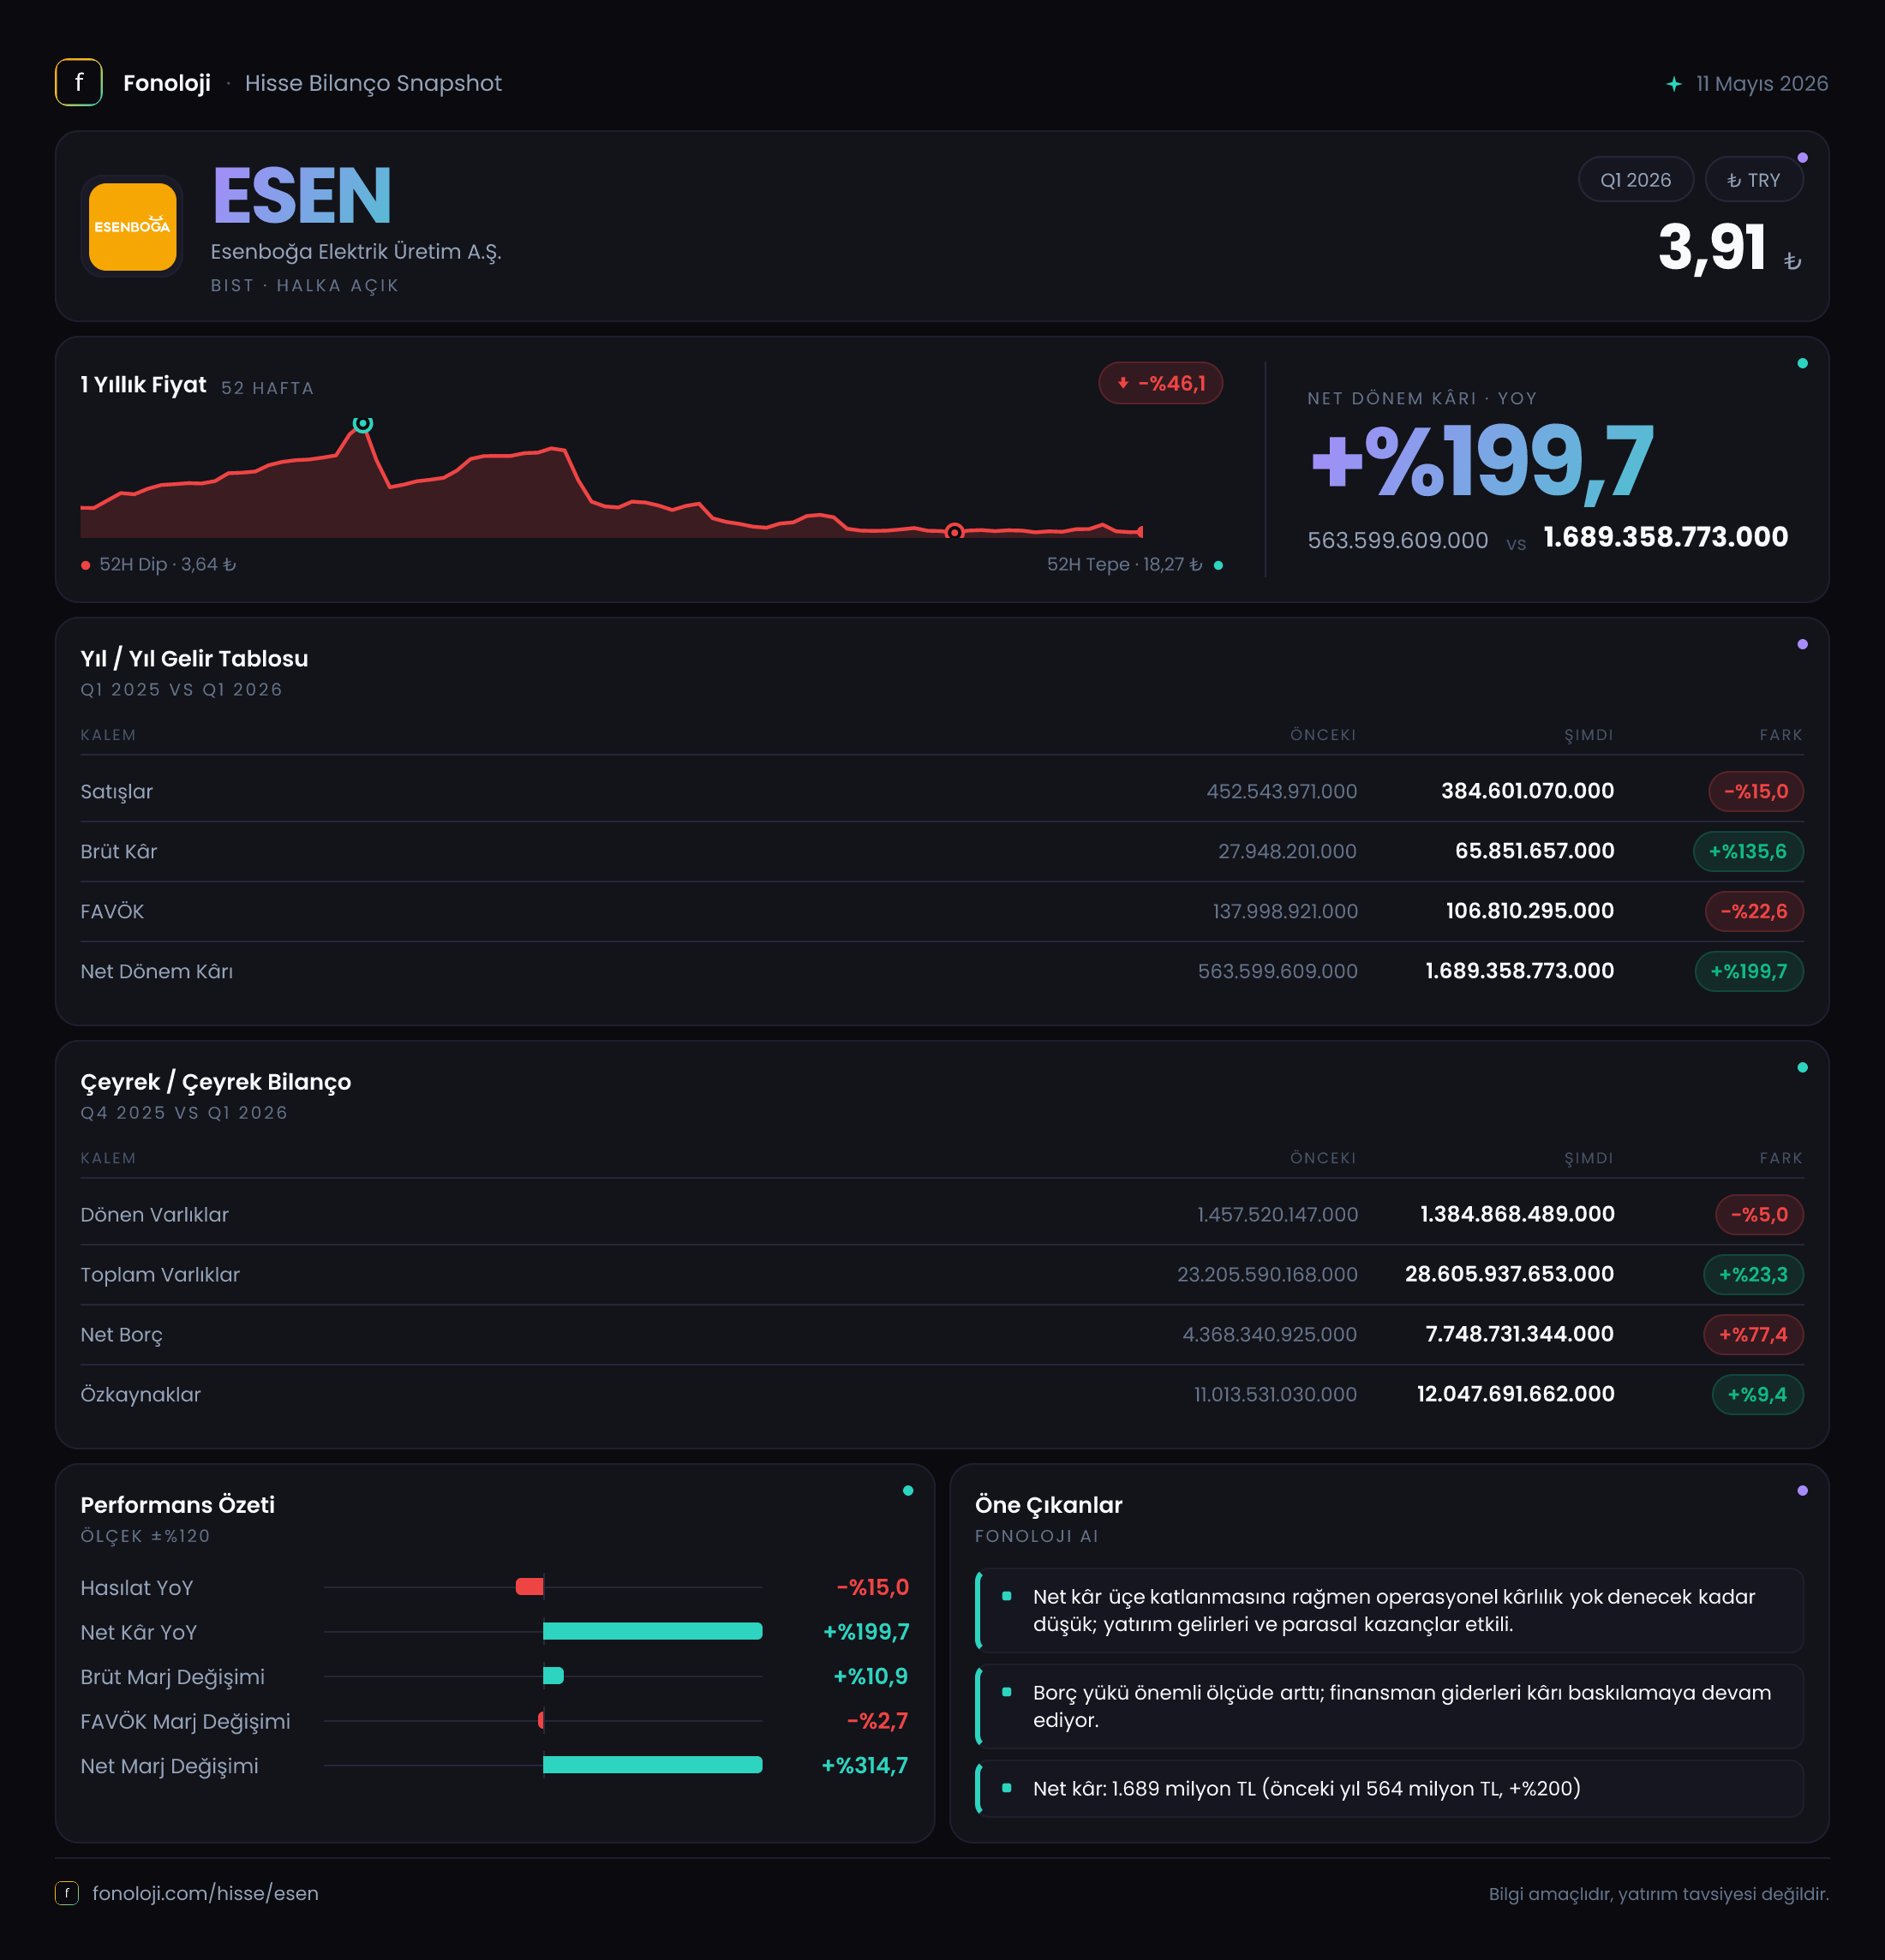Click the "Bilgi amaçlıdır" disclaimer in footer
1885x1960 pixels.
[x=1658, y=1894]
